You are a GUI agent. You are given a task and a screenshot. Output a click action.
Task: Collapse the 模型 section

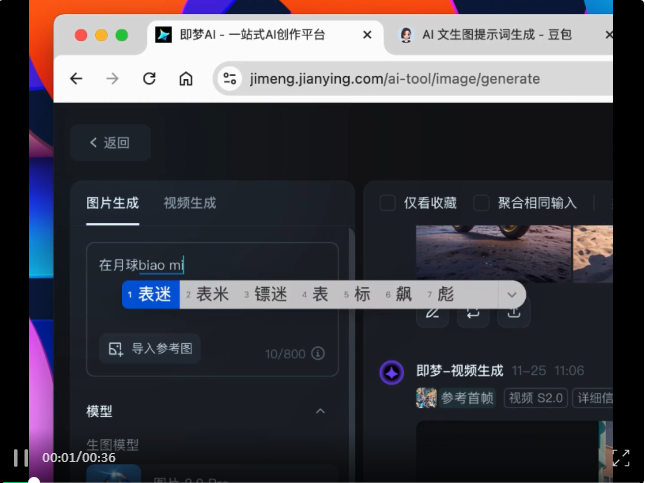point(320,411)
